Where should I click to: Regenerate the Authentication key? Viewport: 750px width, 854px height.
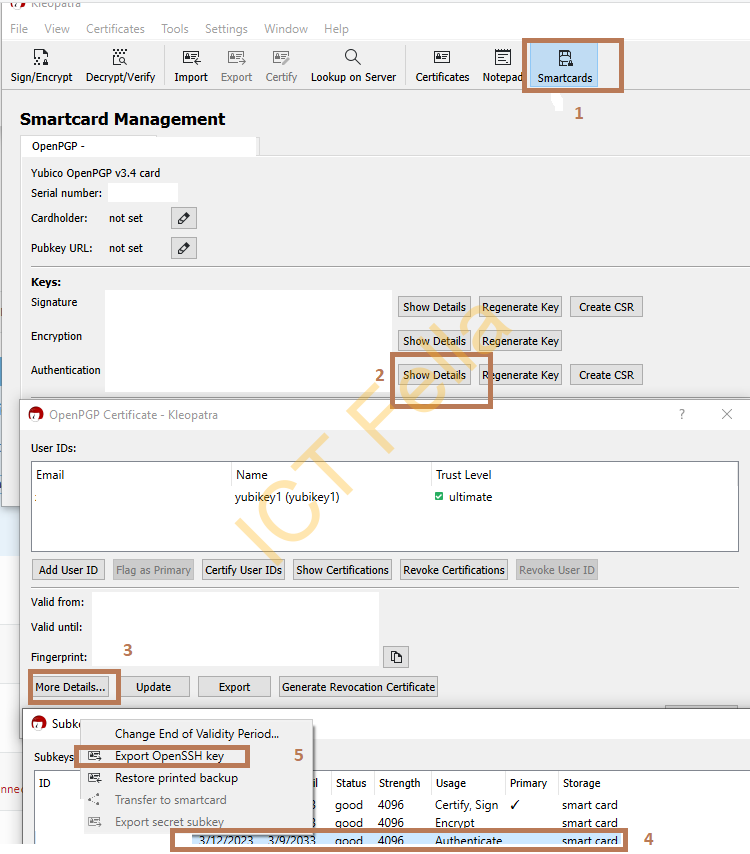click(520, 375)
